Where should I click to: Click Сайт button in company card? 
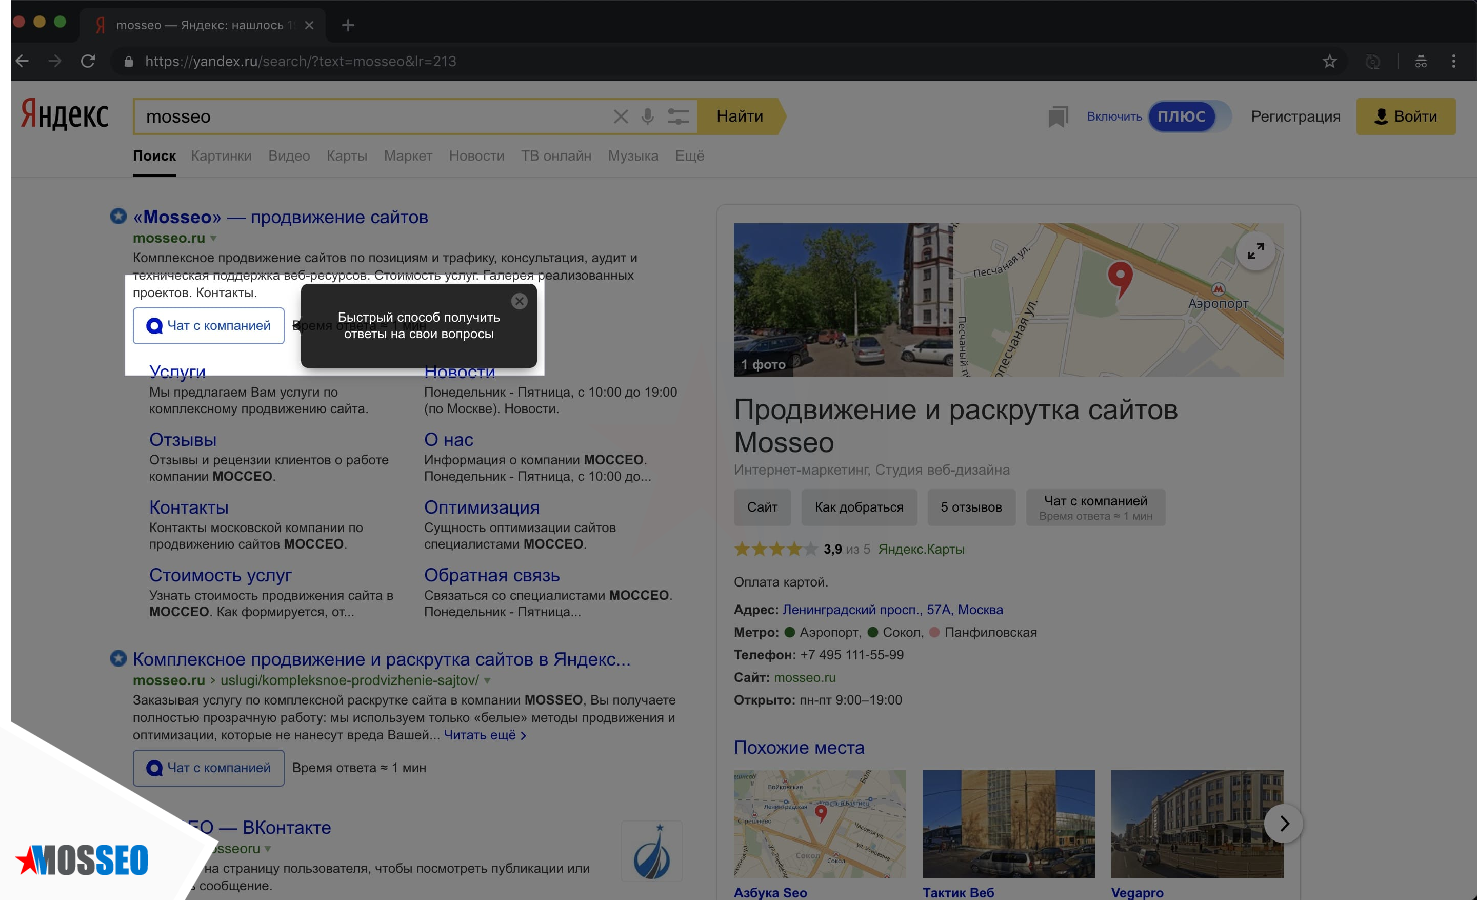click(762, 507)
